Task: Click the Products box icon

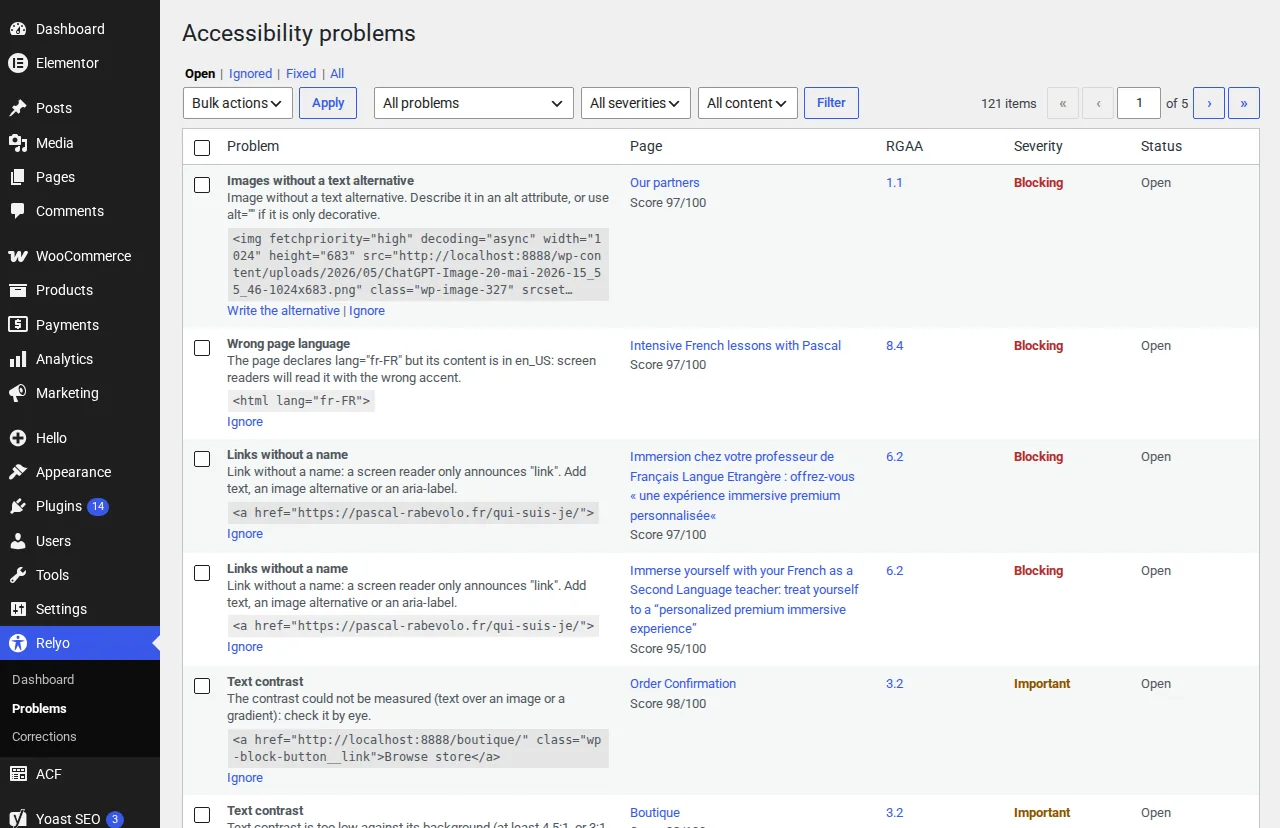Action: 18,290
